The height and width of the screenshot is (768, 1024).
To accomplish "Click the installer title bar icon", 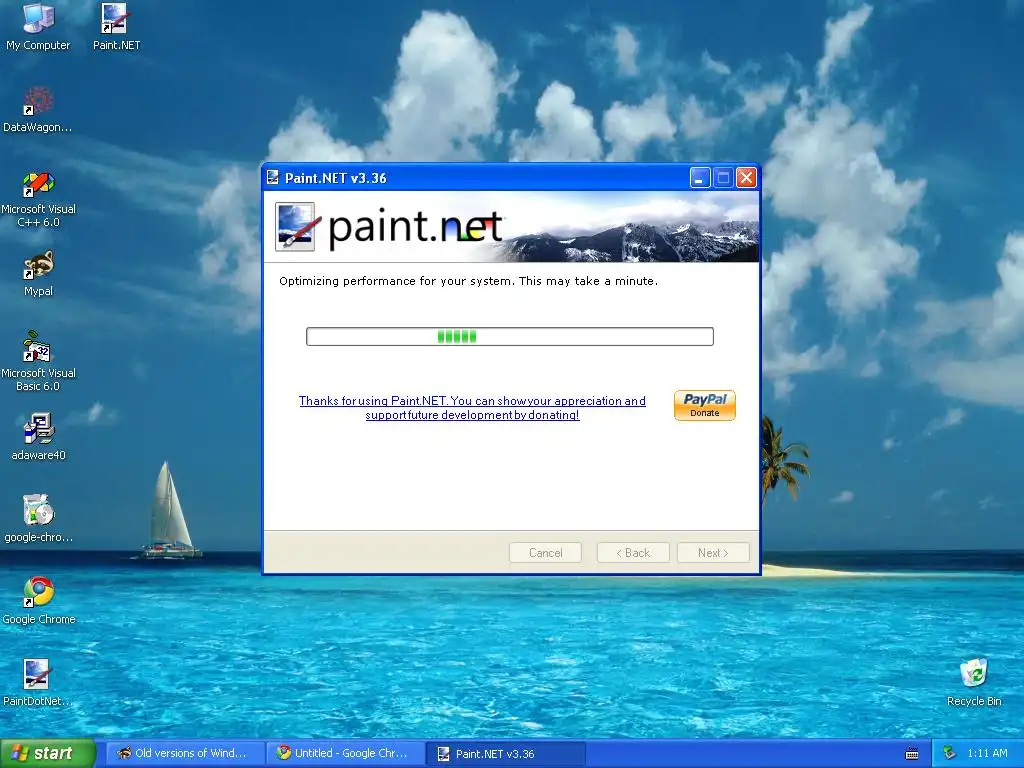I will tap(273, 178).
